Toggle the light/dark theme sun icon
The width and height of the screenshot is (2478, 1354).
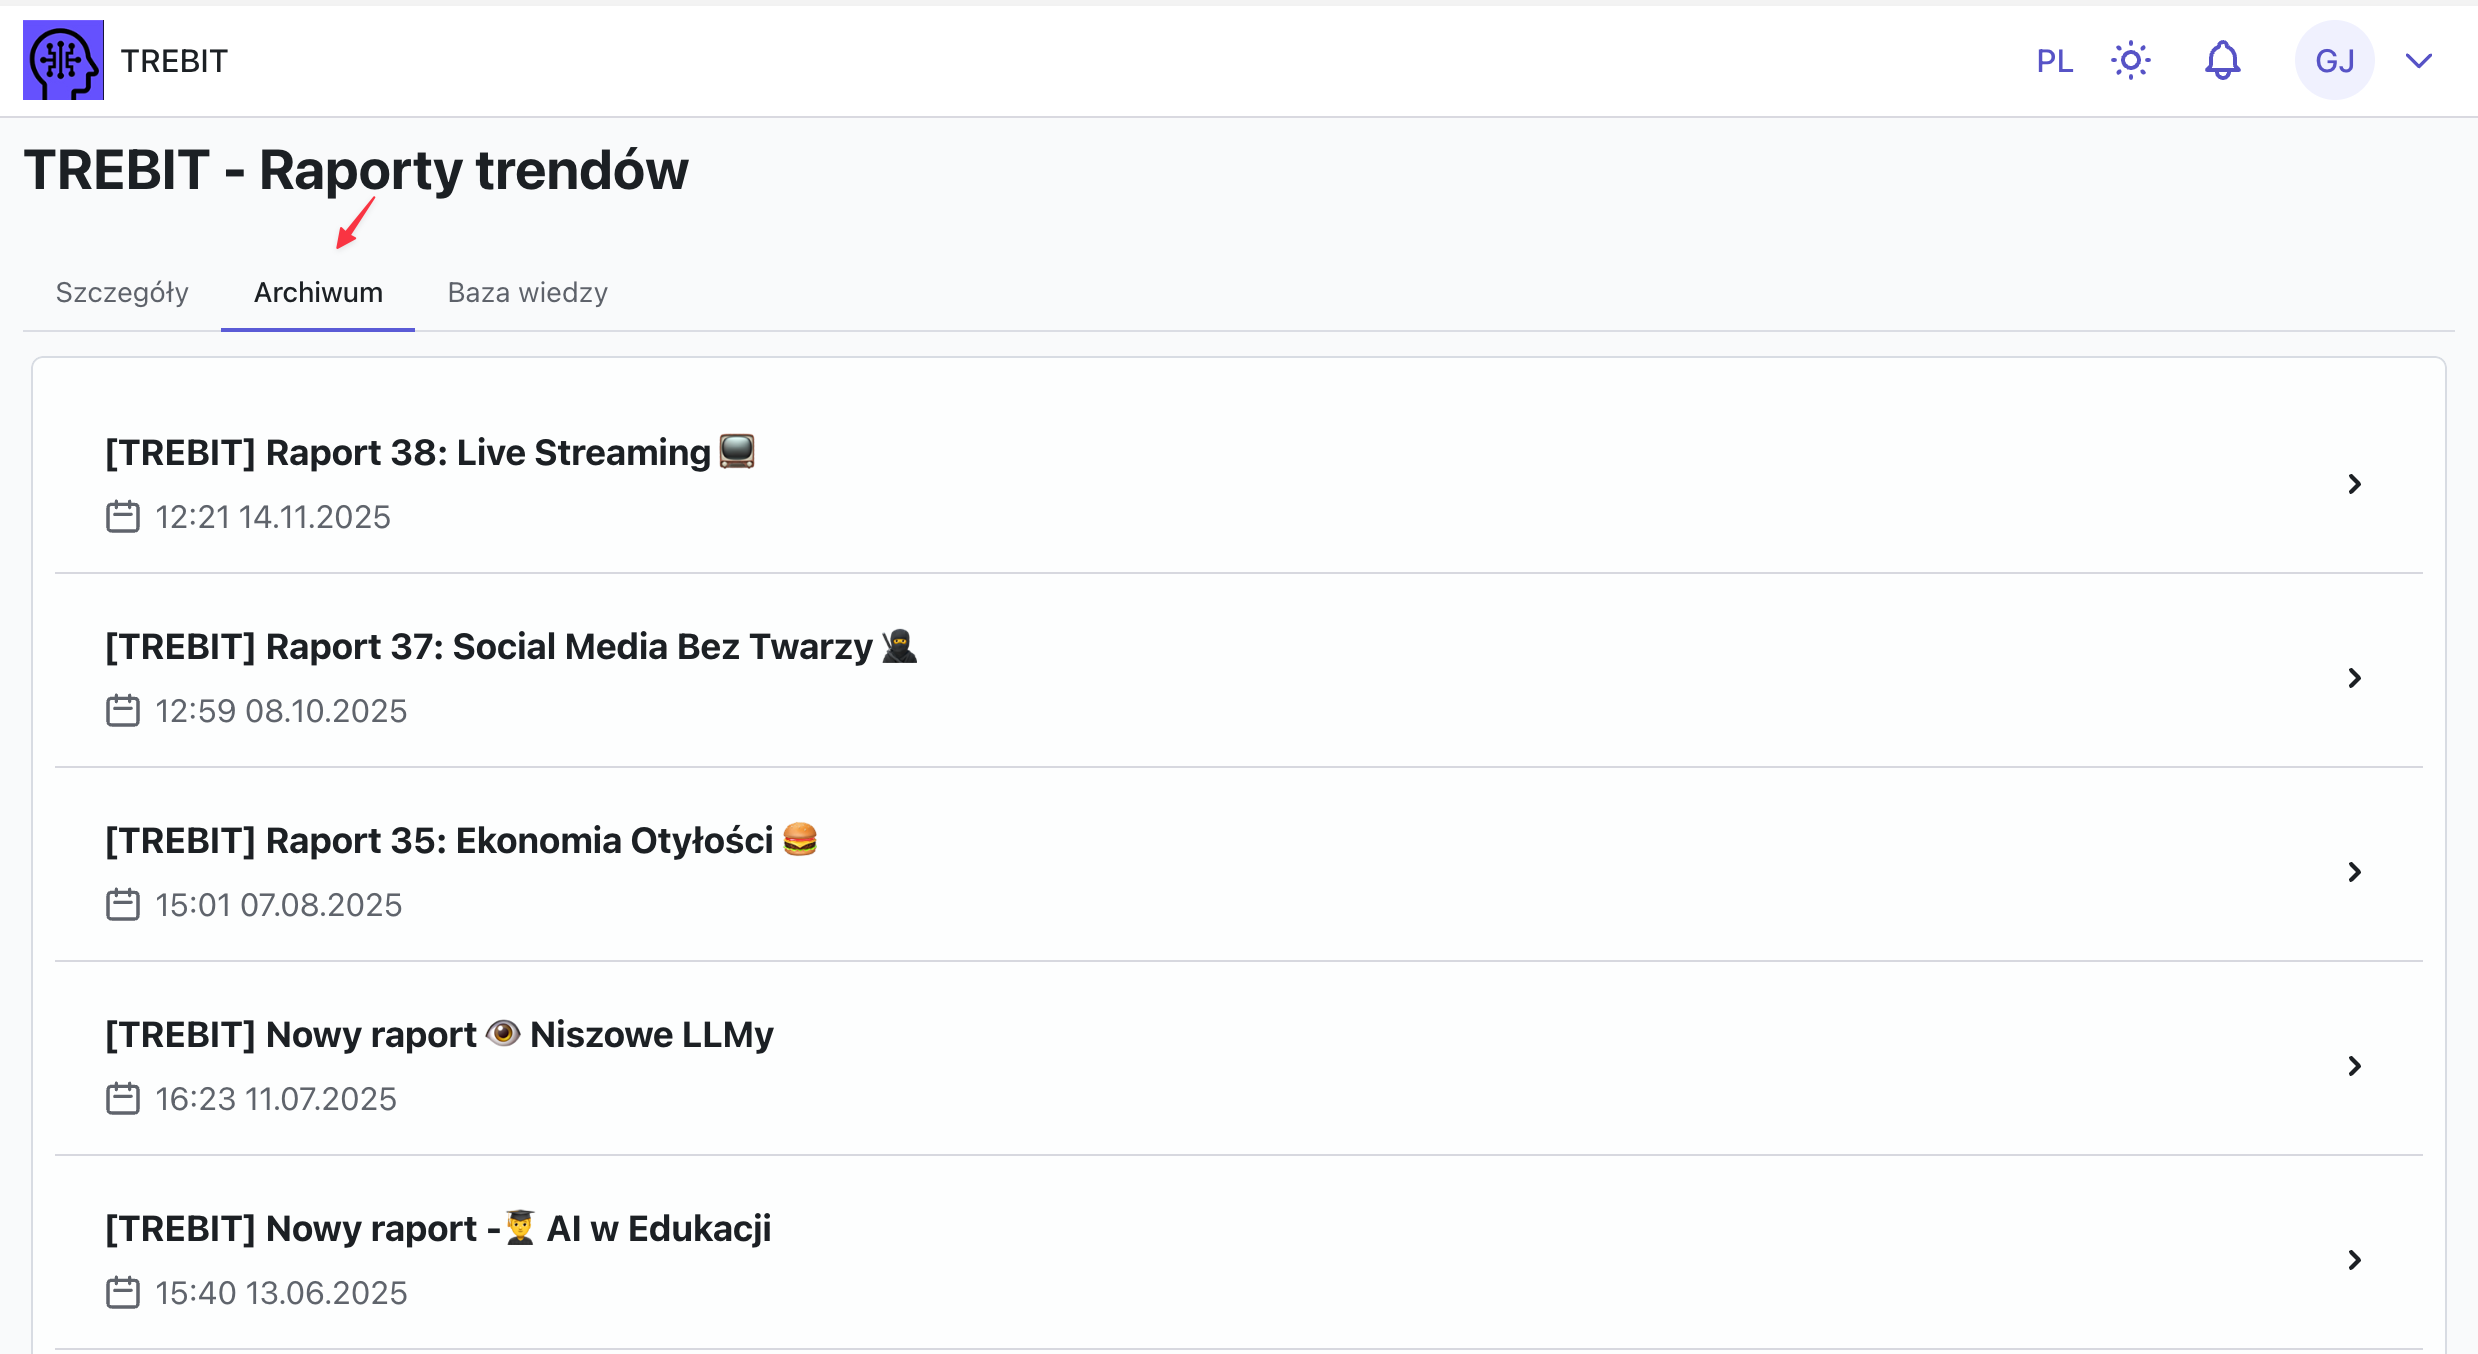(2131, 61)
